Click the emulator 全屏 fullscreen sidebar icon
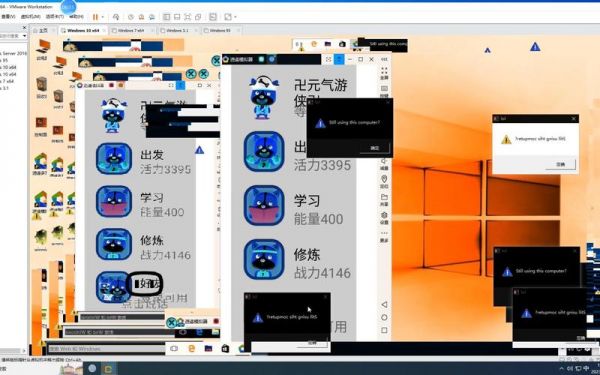Viewport: 600px width, 375px height. [384, 73]
